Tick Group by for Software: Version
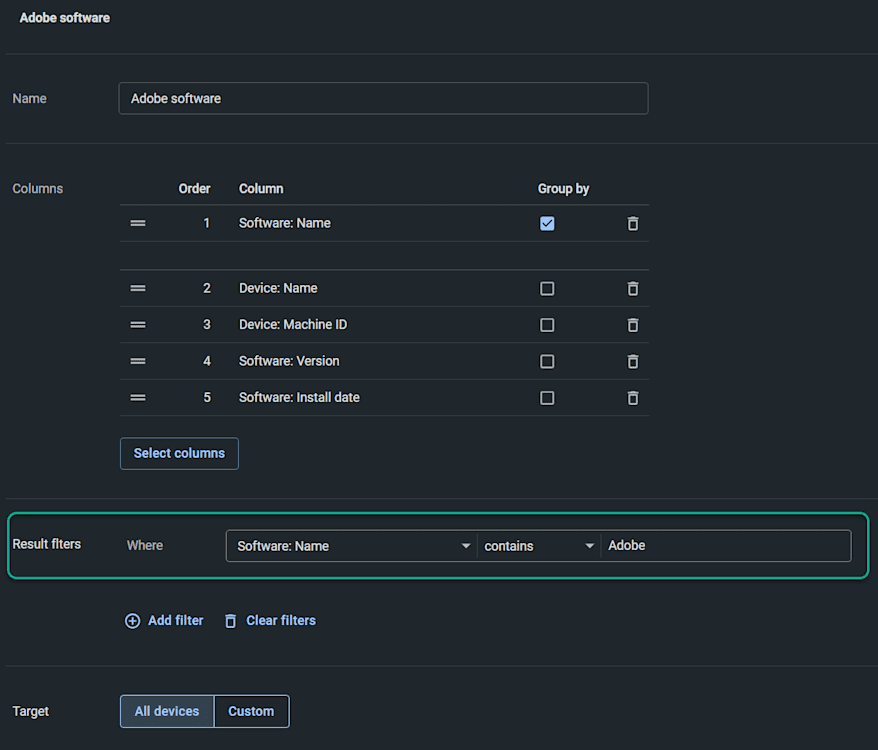 547,361
